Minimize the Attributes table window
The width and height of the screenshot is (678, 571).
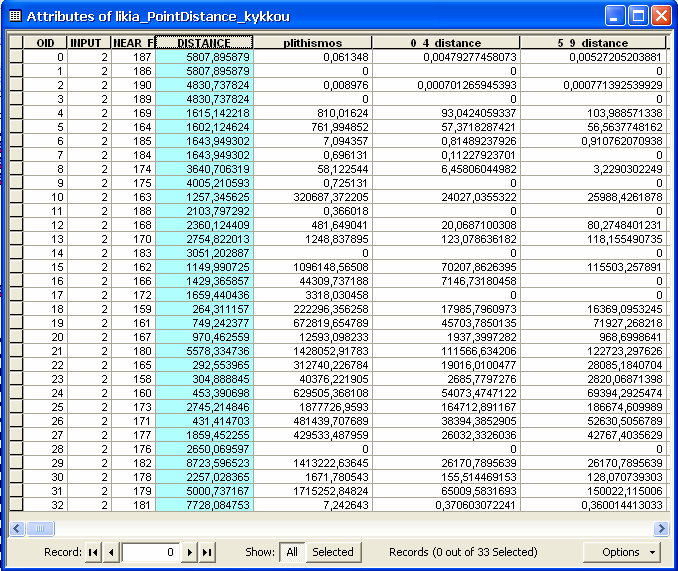[614, 16]
